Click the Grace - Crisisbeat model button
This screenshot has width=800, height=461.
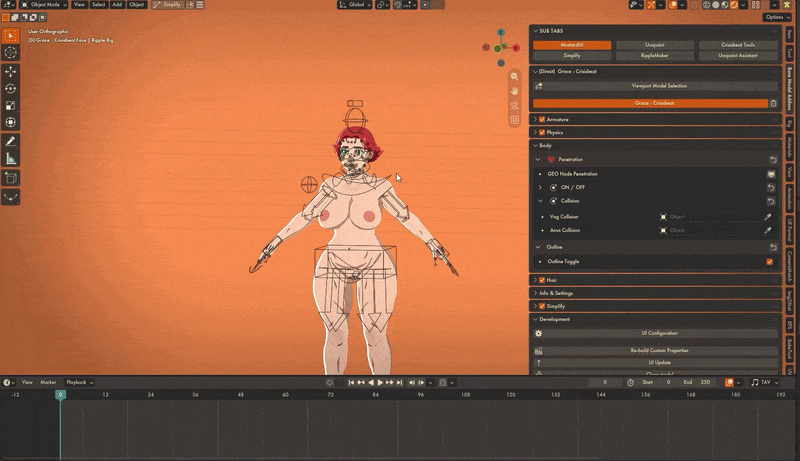tap(651, 103)
